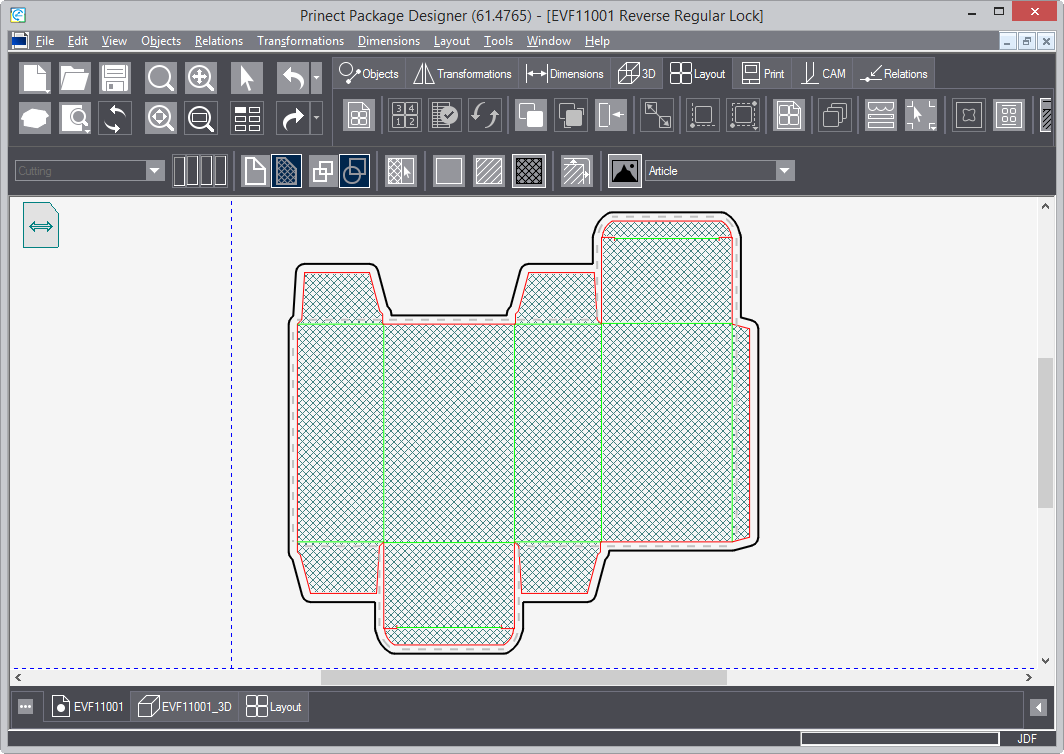Open the Article dropdown list
The image size is (1064, 754).
(x=785, y=171)
